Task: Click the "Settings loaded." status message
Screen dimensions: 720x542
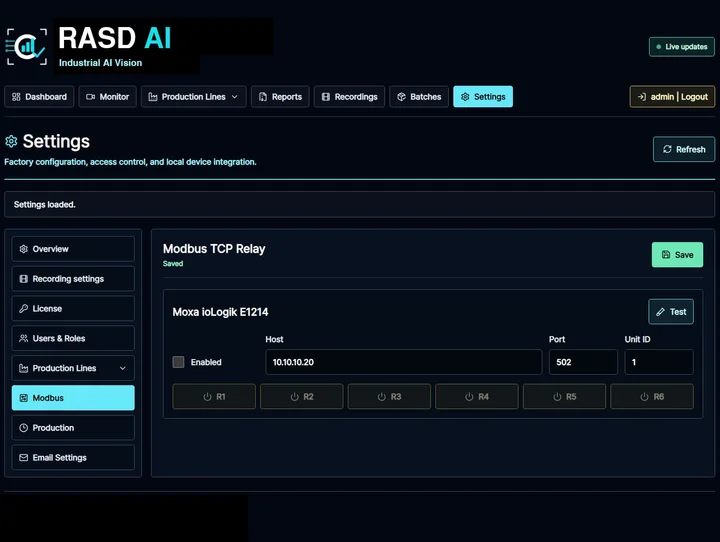Action: 45,204
